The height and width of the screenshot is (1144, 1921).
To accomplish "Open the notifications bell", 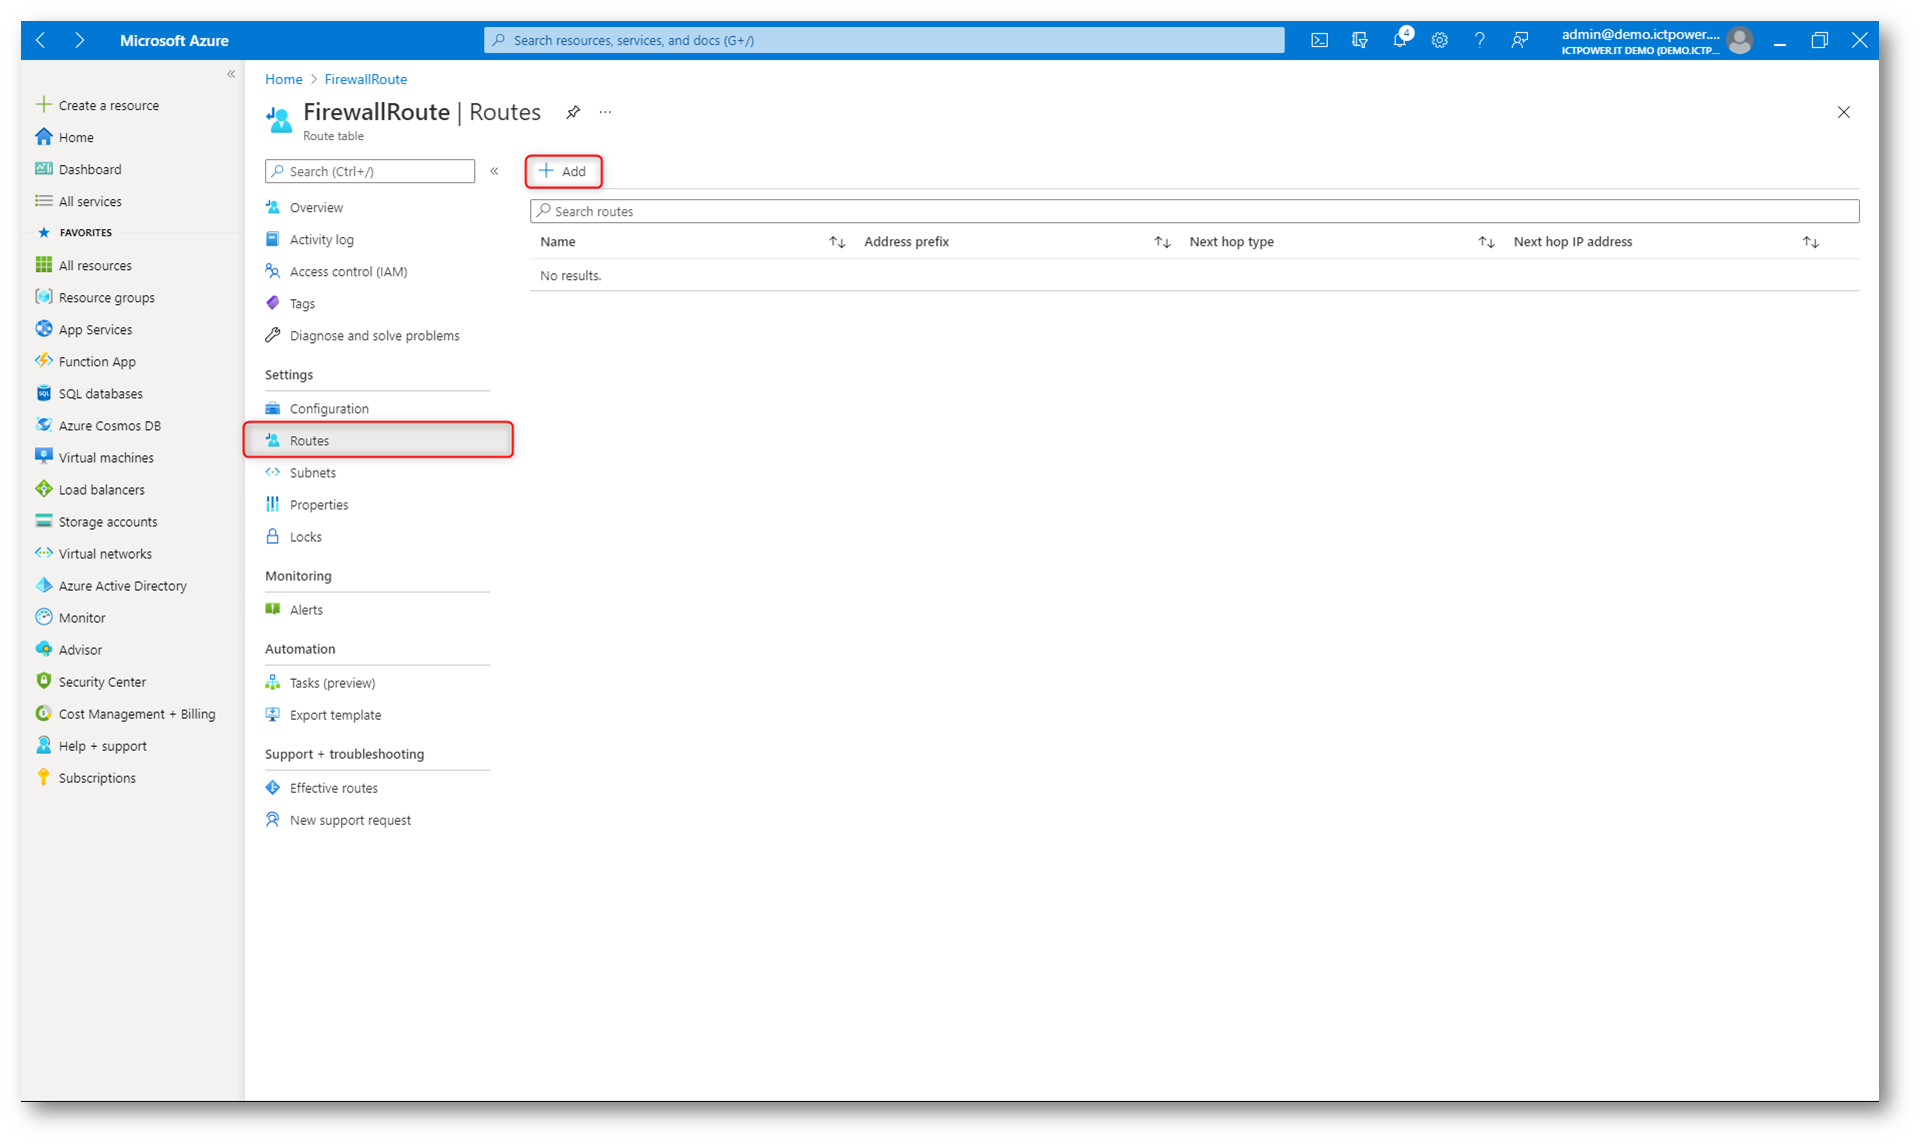I will tap(1400, 40).
